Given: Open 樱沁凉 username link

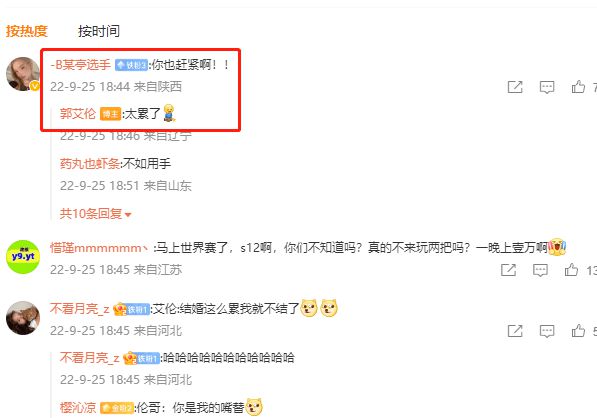Looking at the screenshot, I should 78,408.
